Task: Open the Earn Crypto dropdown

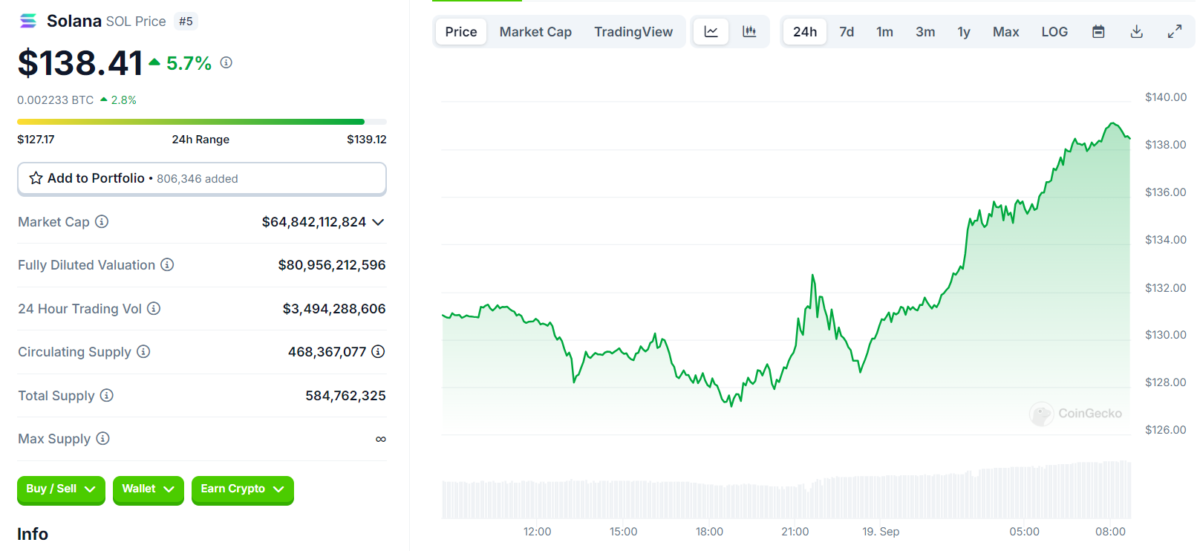Action: click(x=242, y=489)
